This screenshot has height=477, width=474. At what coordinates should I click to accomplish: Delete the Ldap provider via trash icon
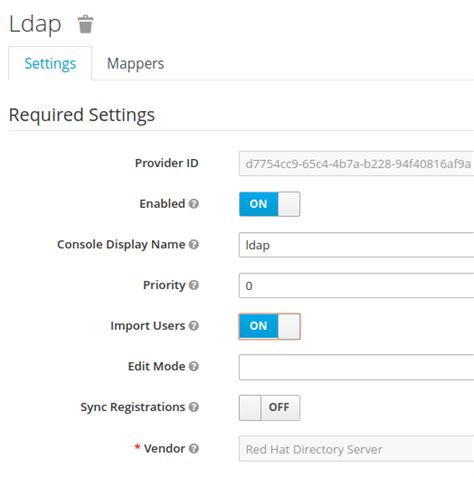click(85, 24)
